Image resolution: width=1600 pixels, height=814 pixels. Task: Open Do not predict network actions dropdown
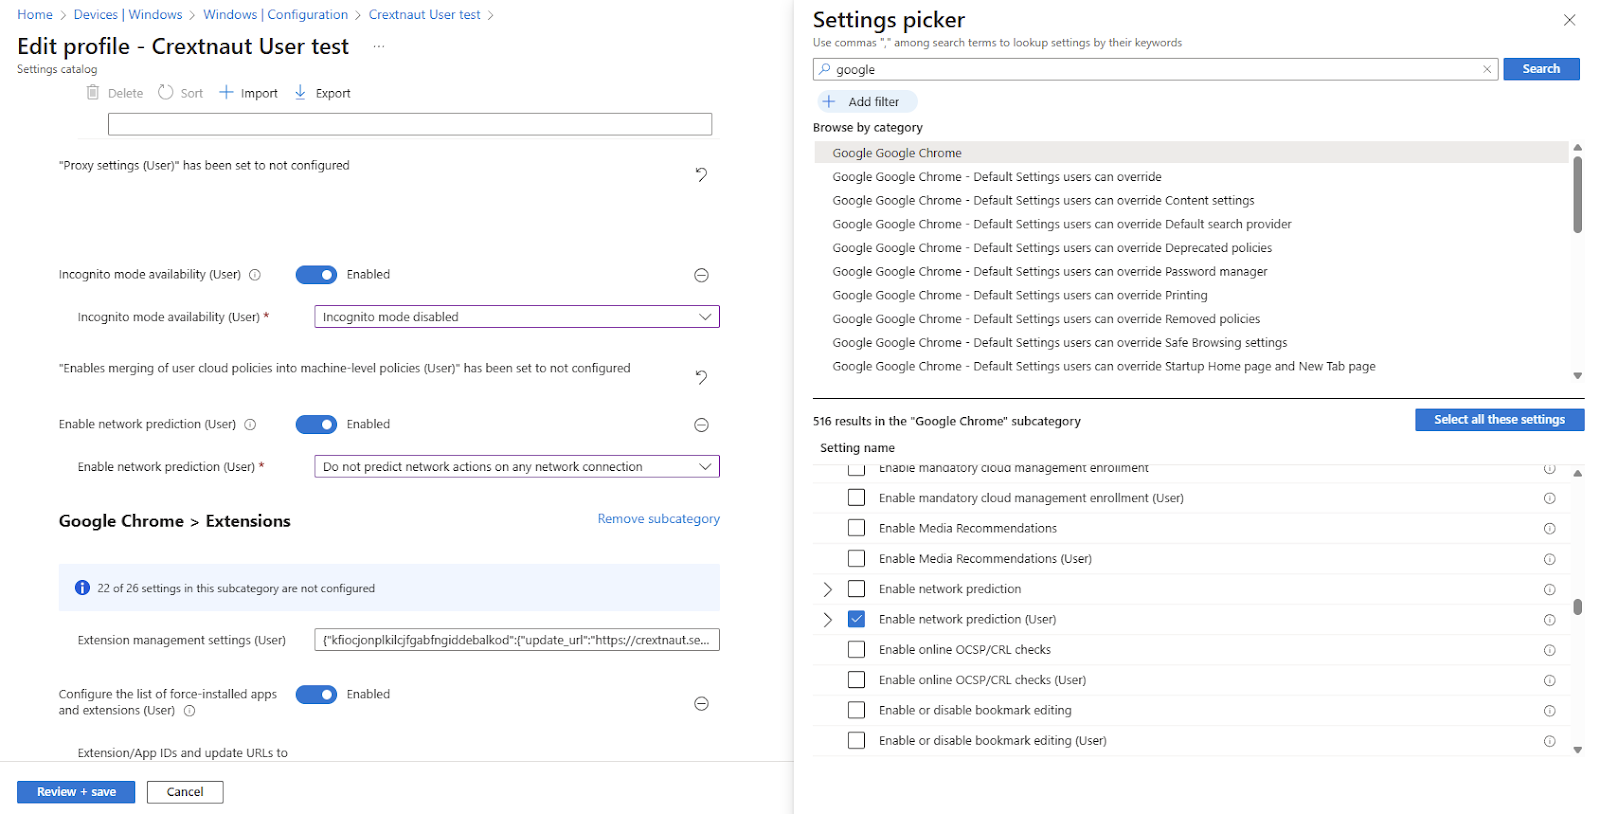[517, 467]
